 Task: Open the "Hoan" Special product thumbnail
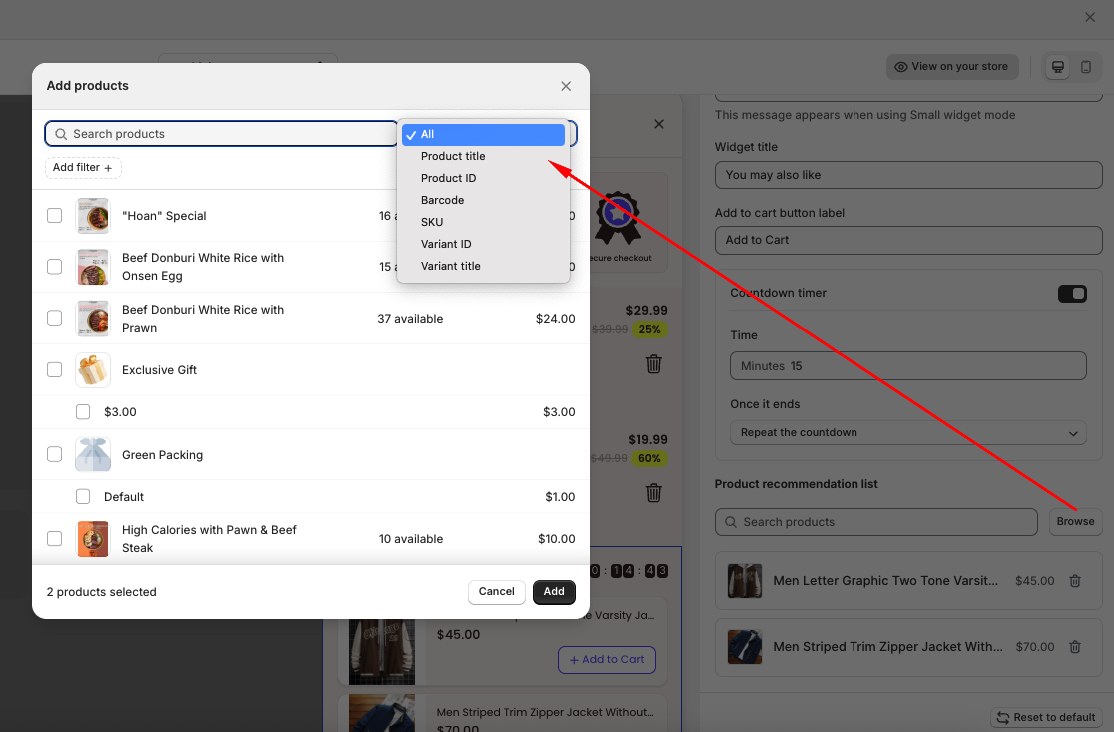click(93, 216)
